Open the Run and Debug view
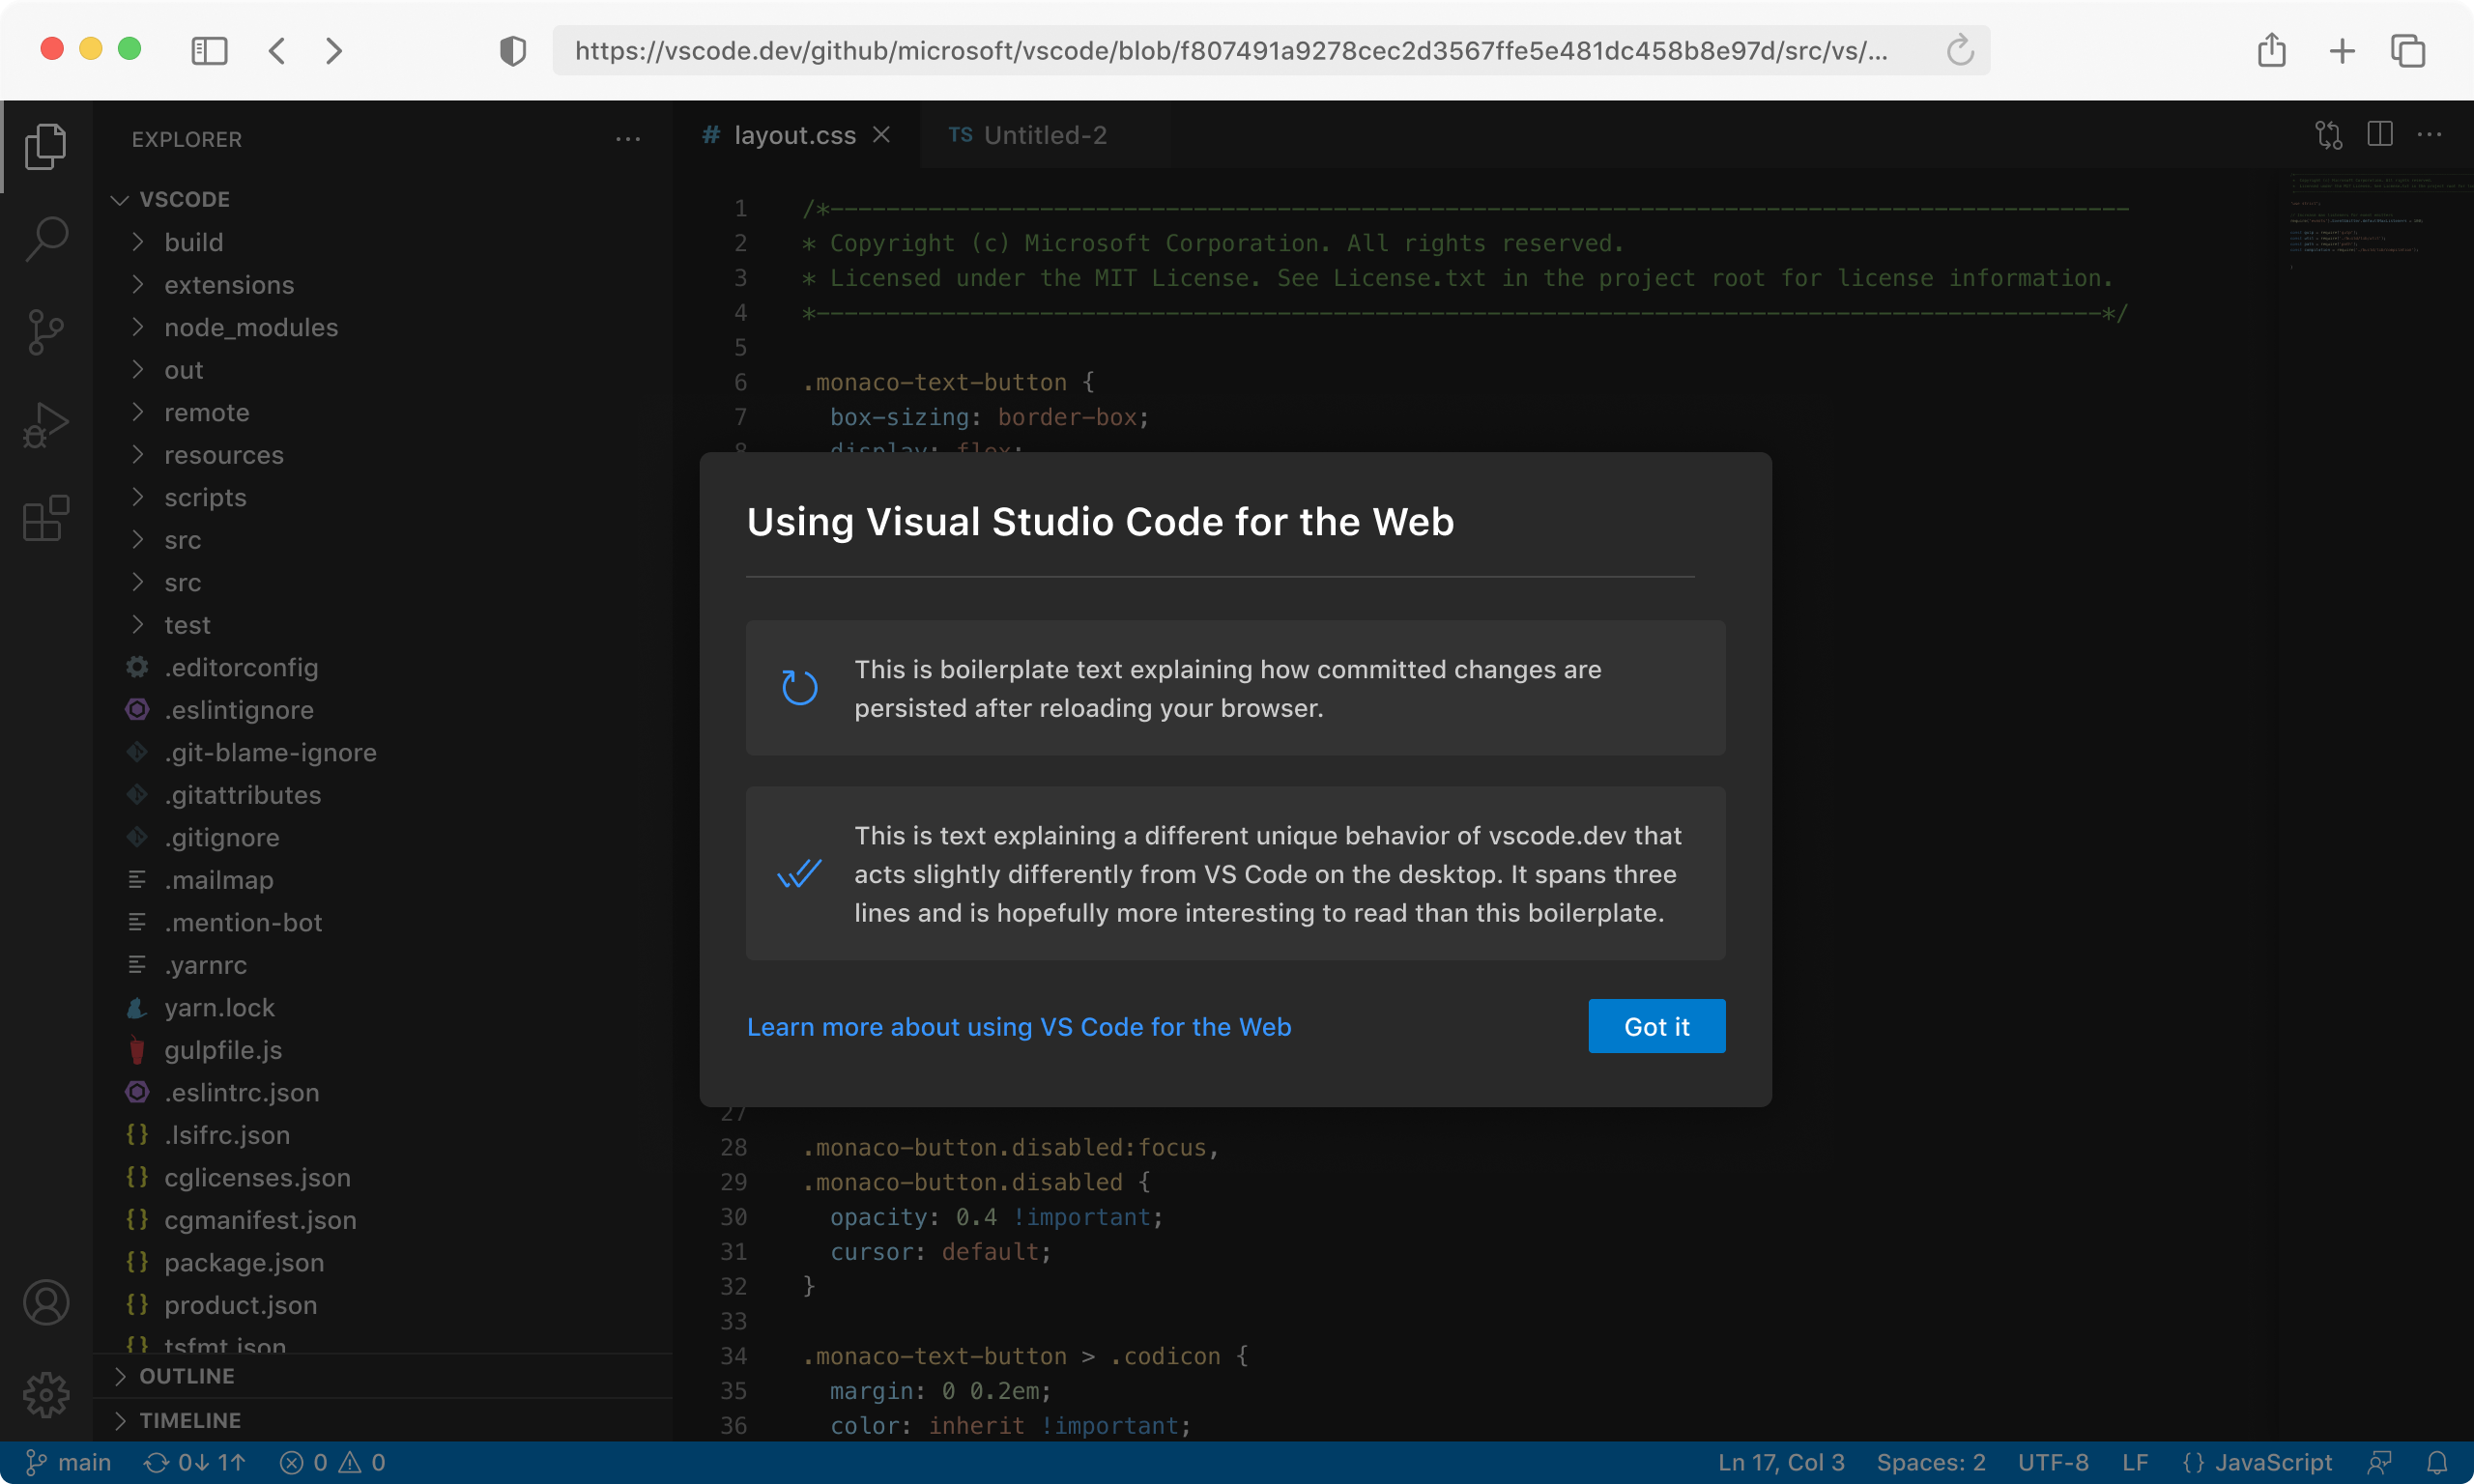Screen dimensions: 2474x1484 [x=45, y=424]
